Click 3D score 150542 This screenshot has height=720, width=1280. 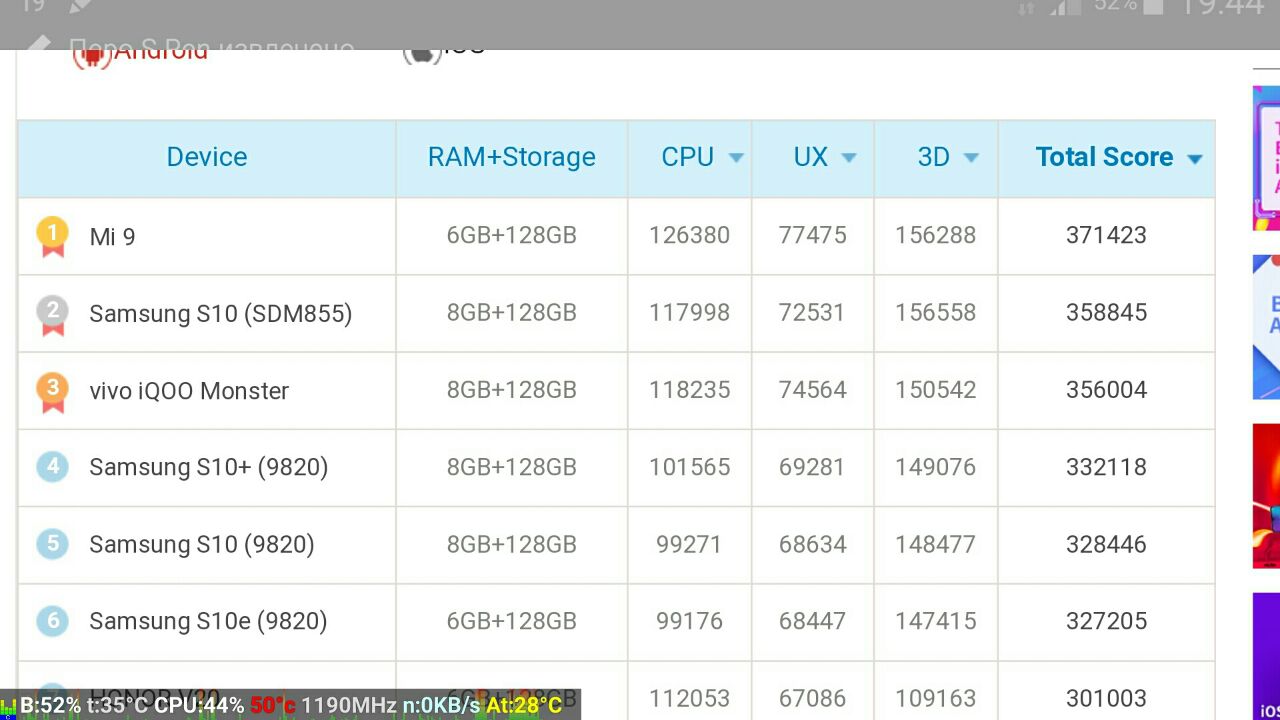935,389
